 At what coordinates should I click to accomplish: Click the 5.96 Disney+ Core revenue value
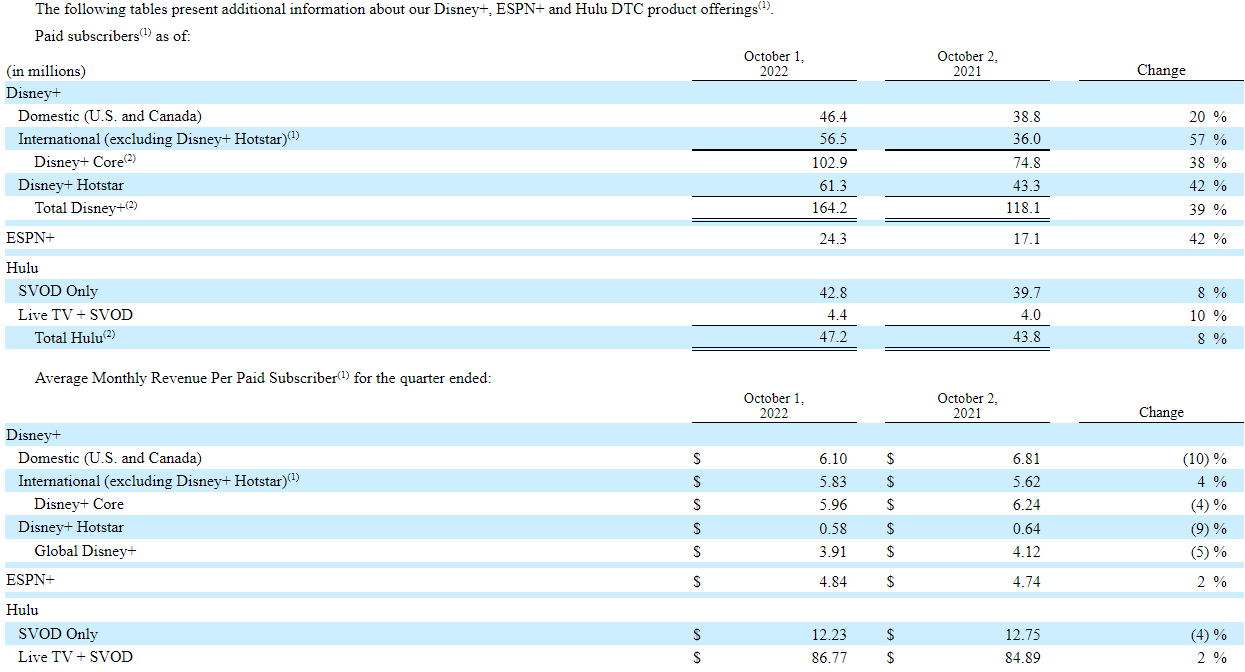(x=833, y=505)
